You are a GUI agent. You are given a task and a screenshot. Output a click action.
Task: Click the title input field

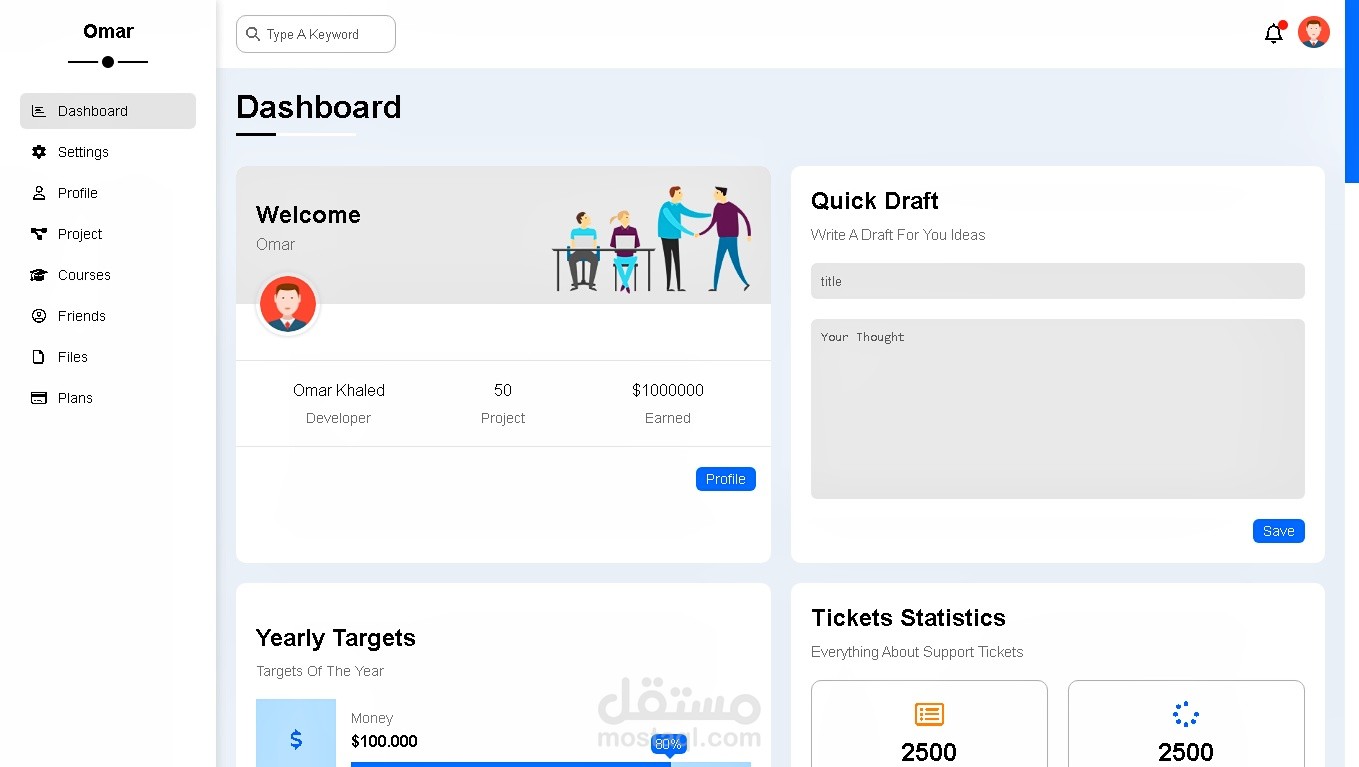[1057, 281]
